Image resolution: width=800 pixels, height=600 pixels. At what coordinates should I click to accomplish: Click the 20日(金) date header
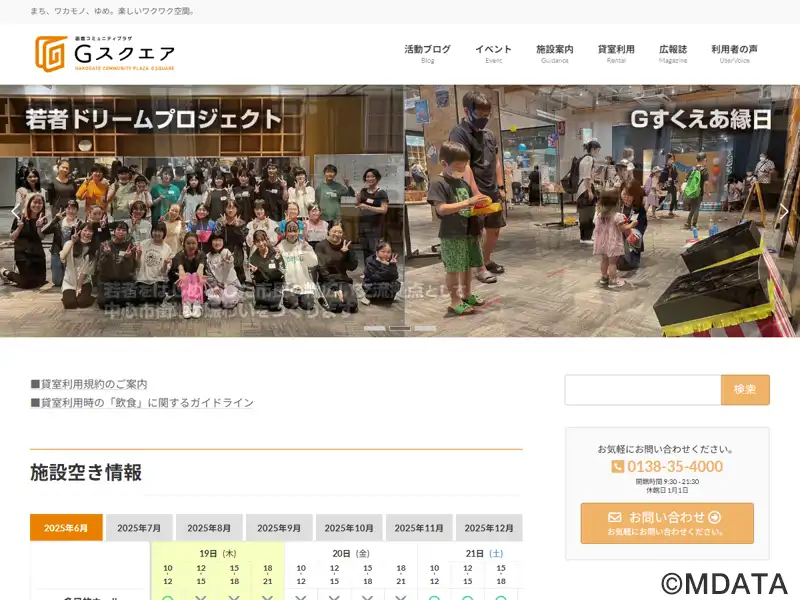pos(351,553)
